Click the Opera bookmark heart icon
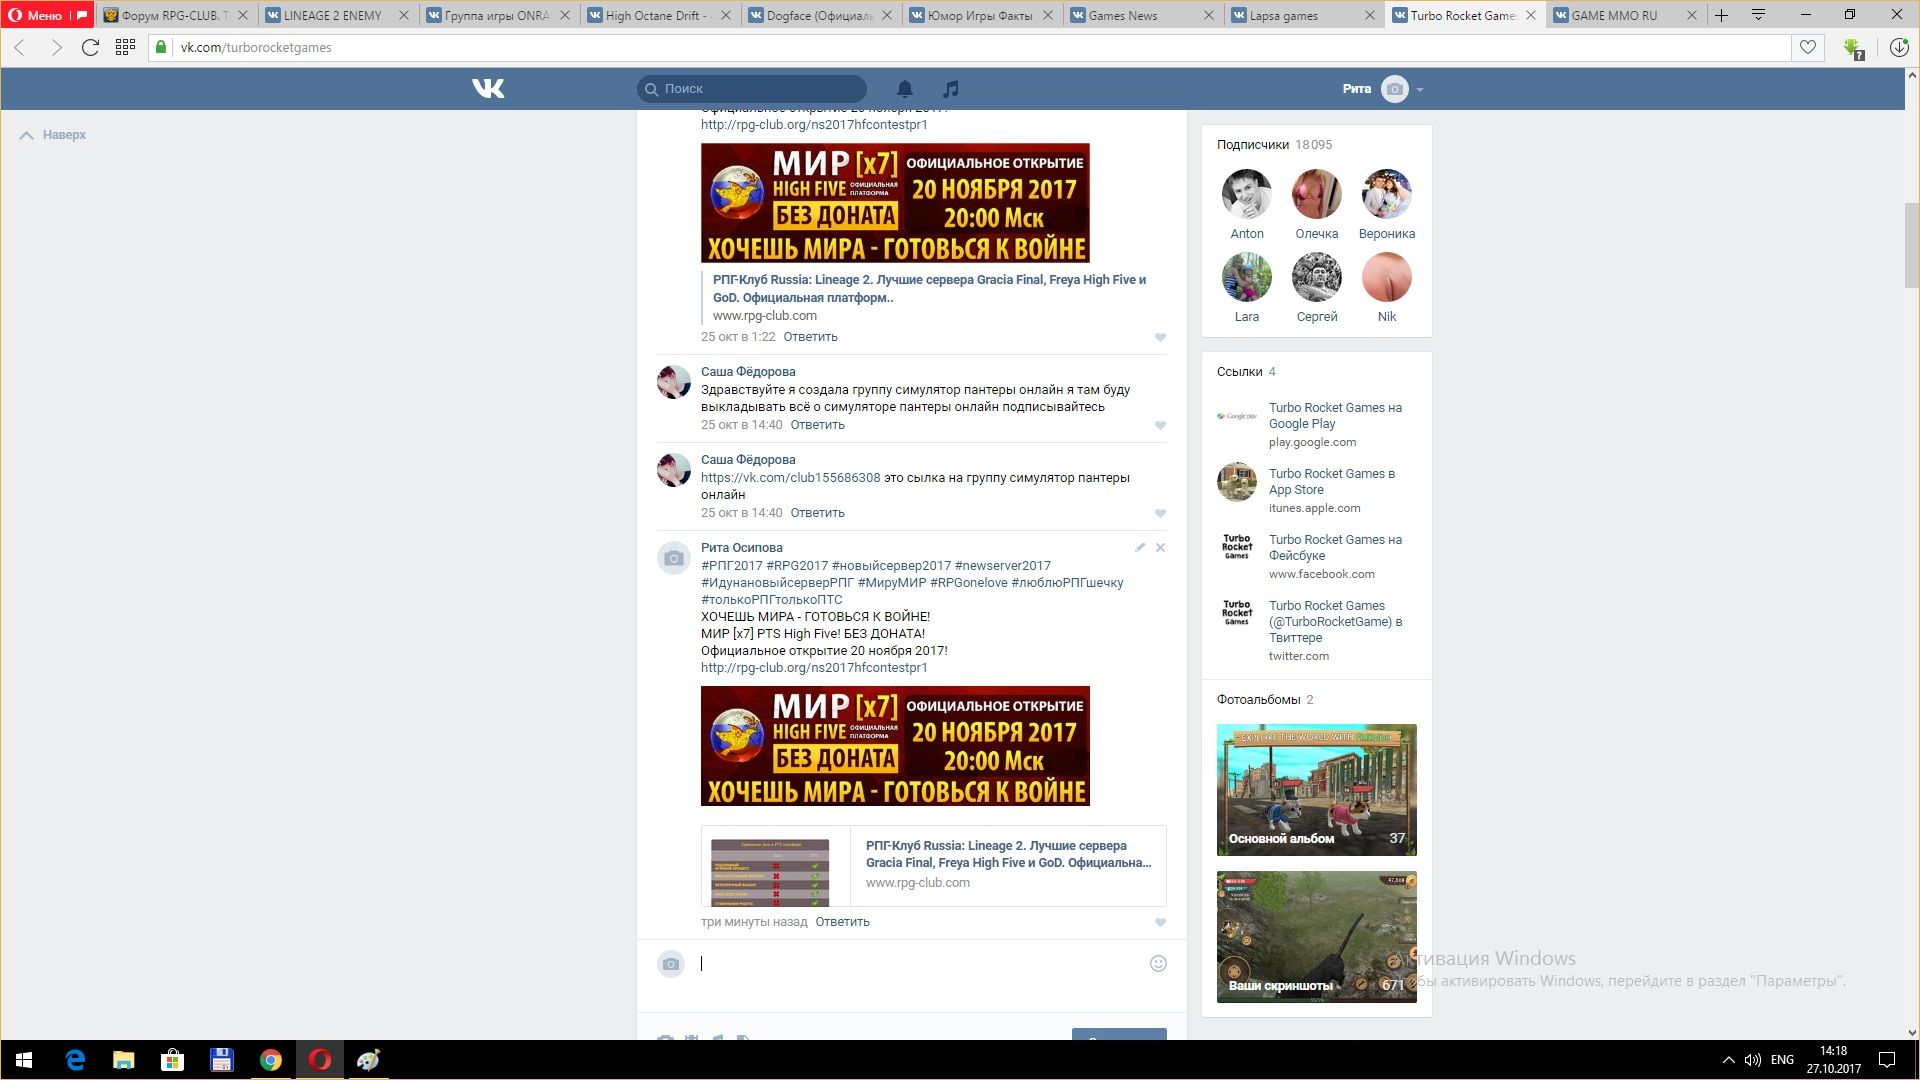The height and width of the screenshot is (1080, 1920). point(1807,47)
